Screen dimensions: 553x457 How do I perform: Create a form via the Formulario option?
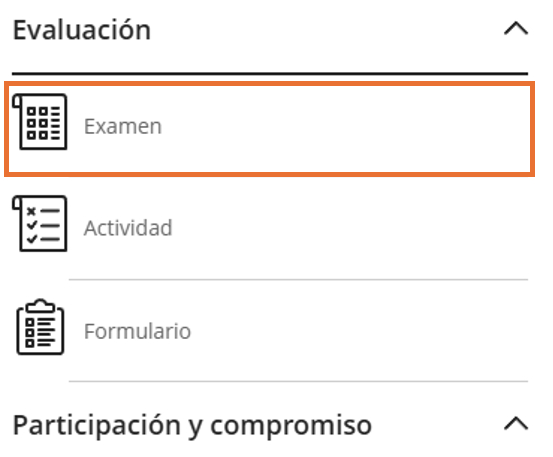pyautogui.click(x=270, y=331)
